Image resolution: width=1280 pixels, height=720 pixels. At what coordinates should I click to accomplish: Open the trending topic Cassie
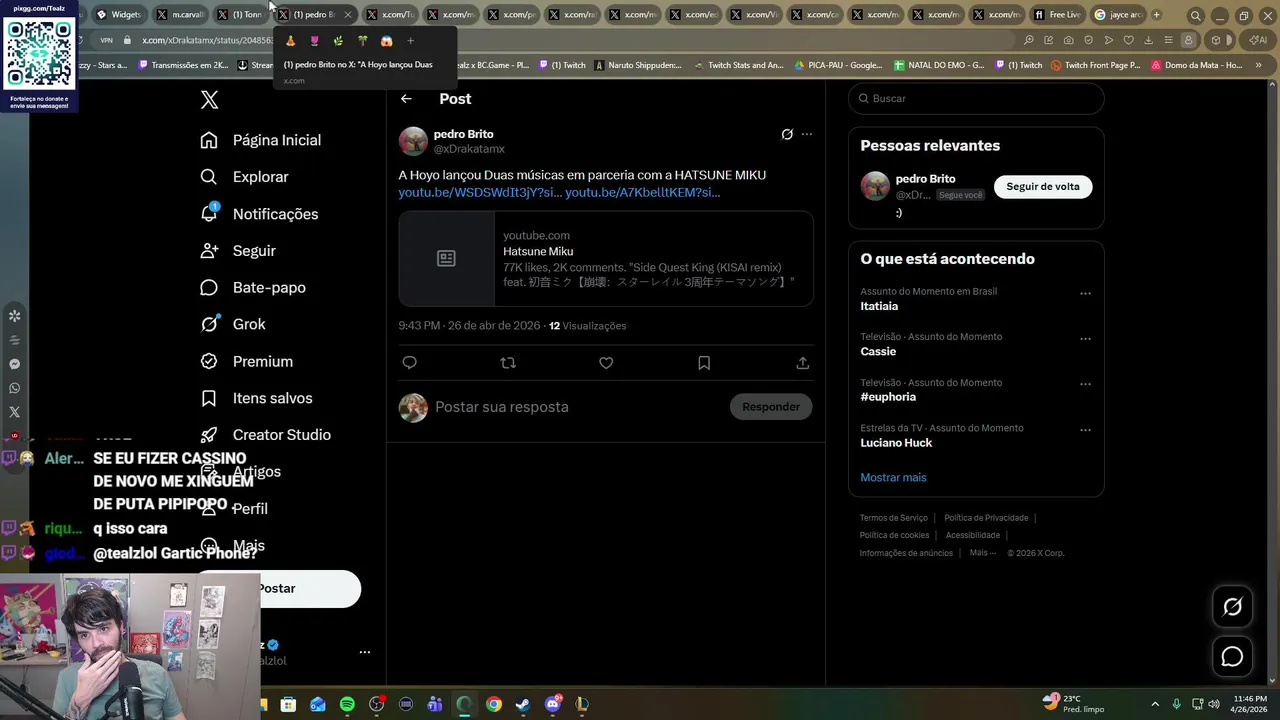click(878, 352)
